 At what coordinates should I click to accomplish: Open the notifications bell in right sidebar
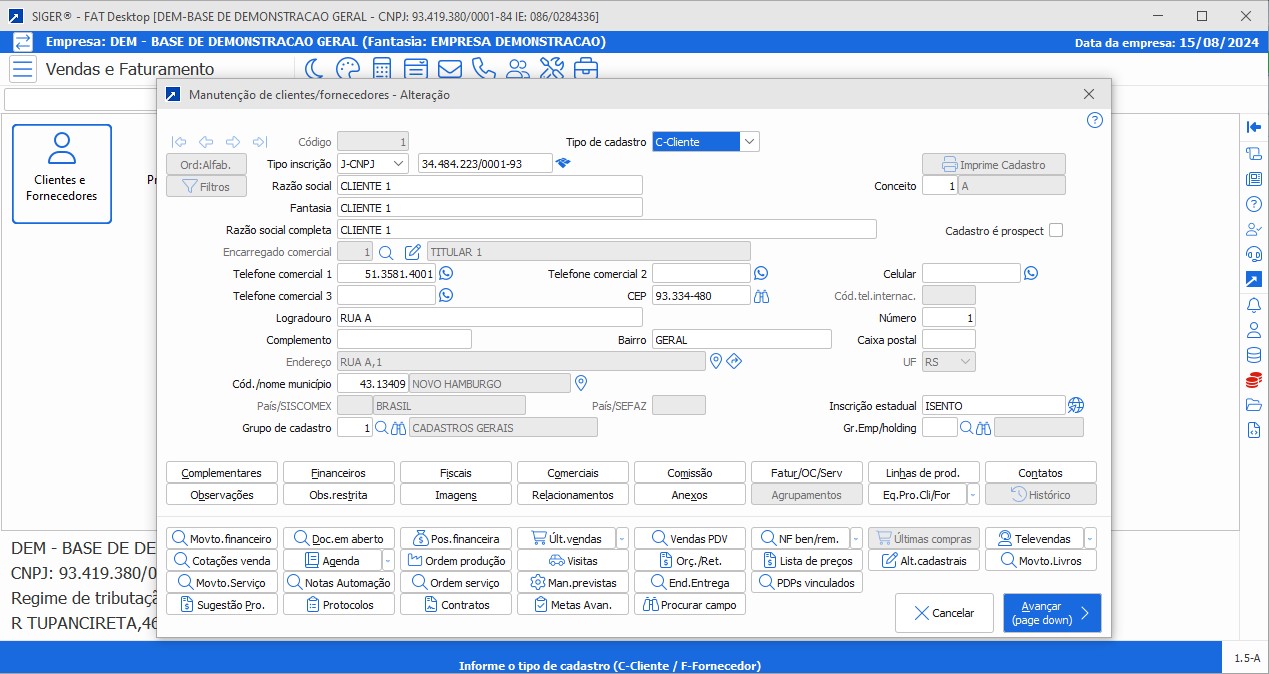pyautogui.click(x=1253, y=305)
